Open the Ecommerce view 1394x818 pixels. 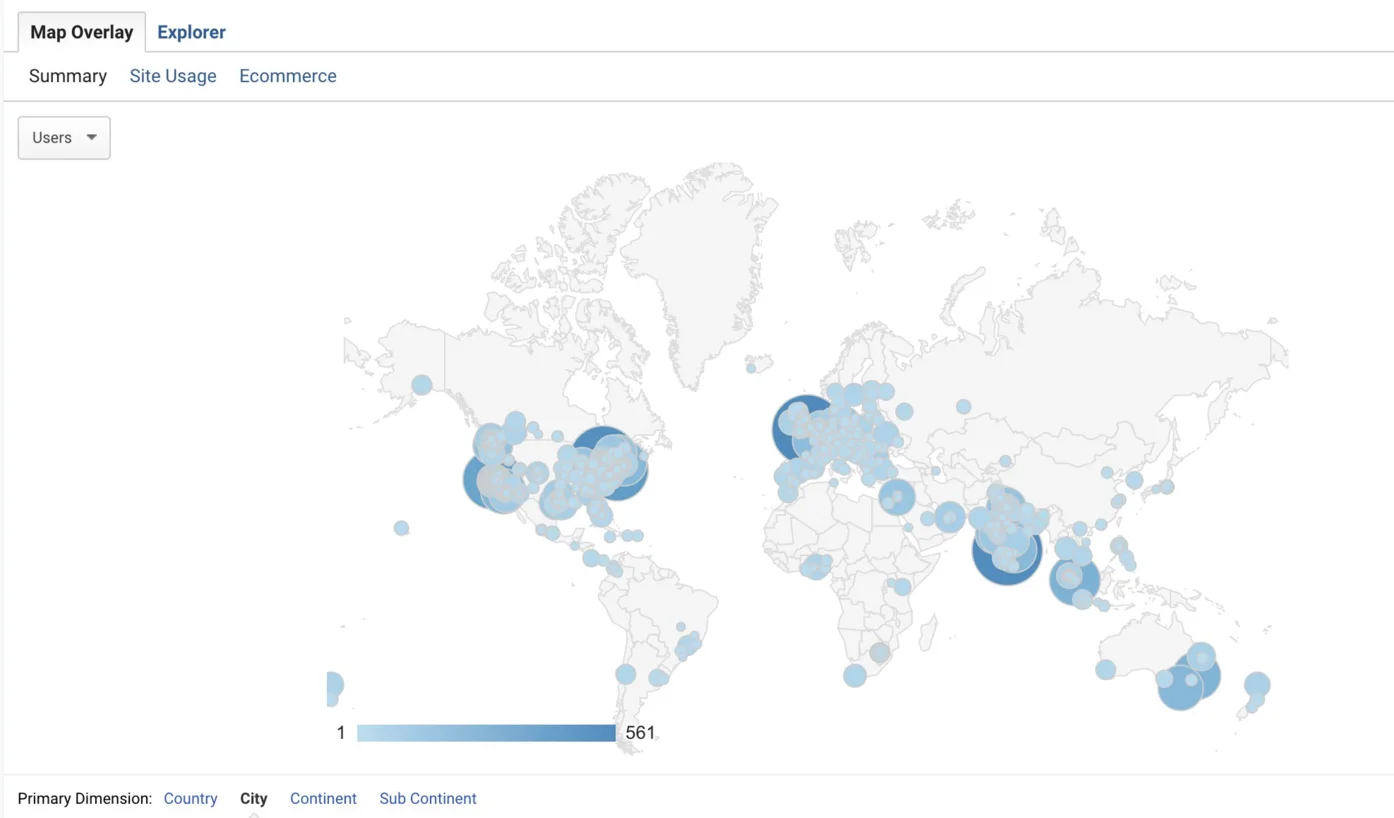(x=287, y=76)
